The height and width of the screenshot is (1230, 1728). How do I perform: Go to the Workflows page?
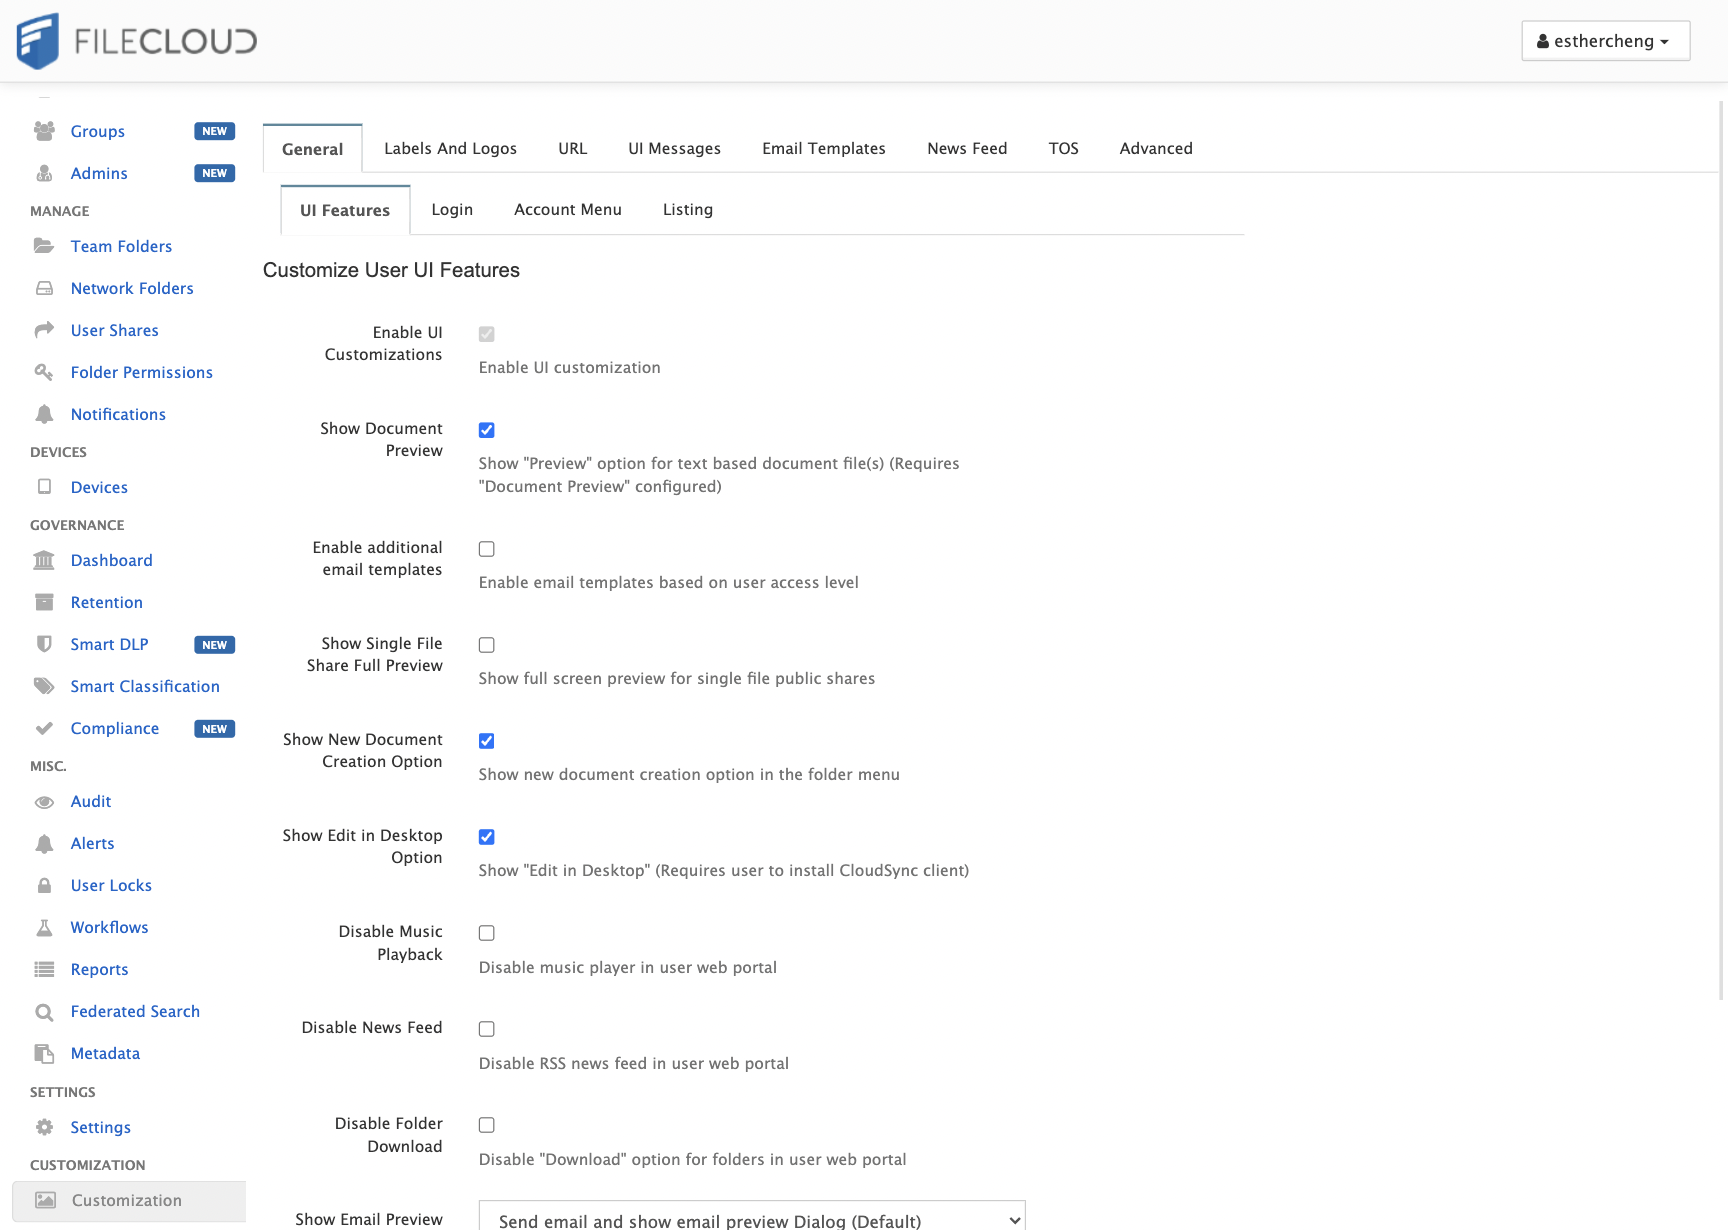(x=109, y=927)
